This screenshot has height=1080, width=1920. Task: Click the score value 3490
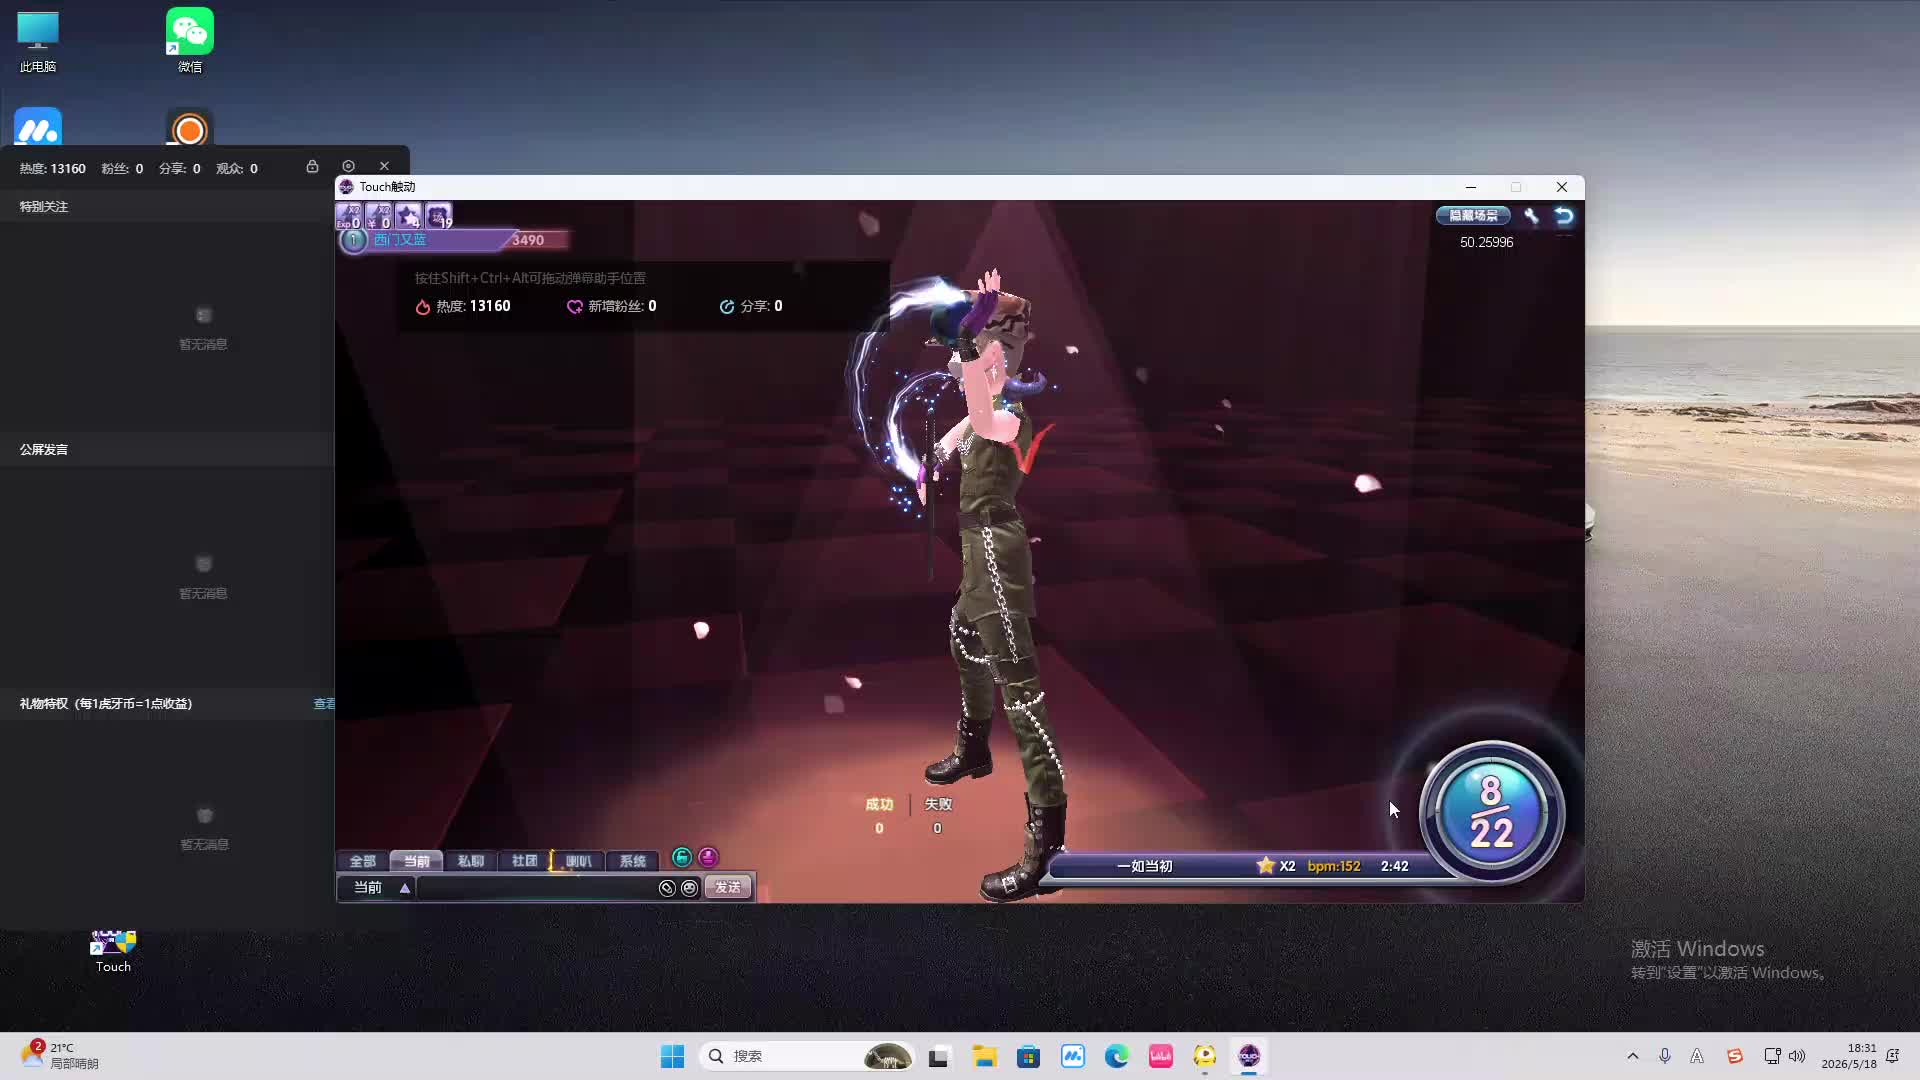point(528,240)
